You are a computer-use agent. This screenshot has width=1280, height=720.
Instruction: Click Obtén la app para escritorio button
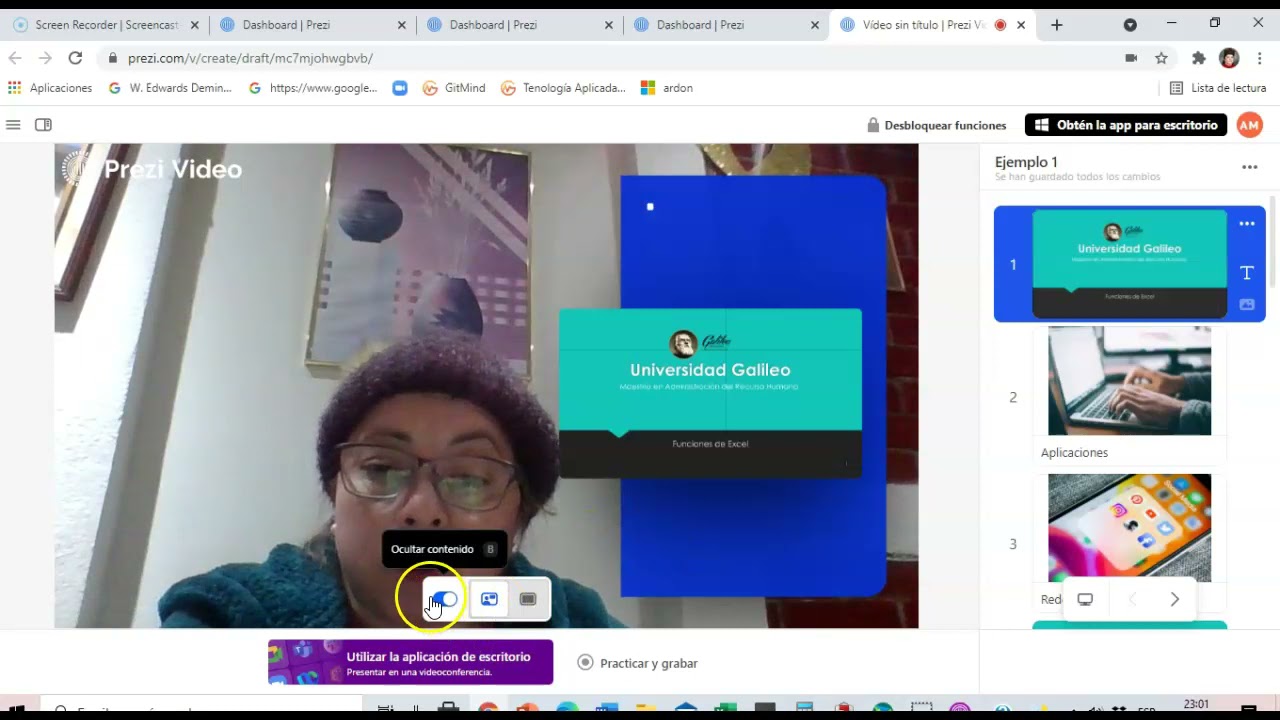pyautogui.click(x=1126, y=125)
